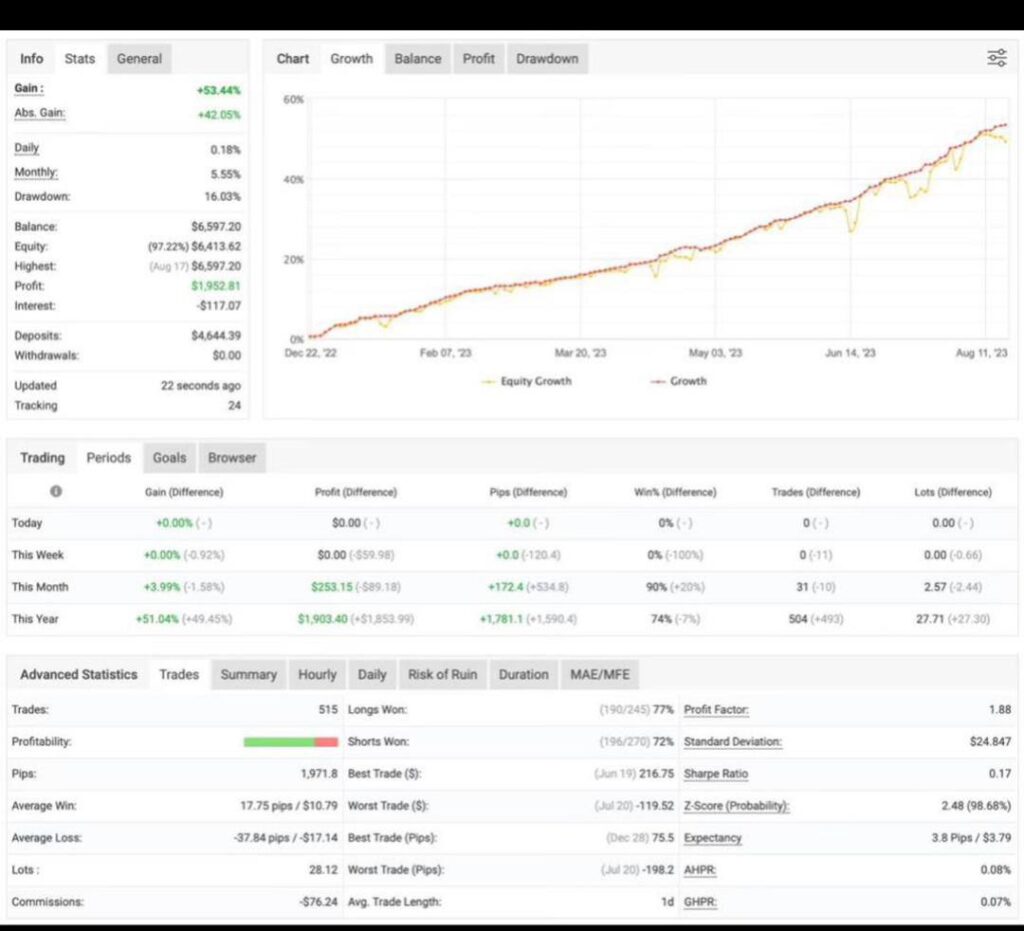
Task: Select the Balance chart tab
Action: click(x=417, y=58)
